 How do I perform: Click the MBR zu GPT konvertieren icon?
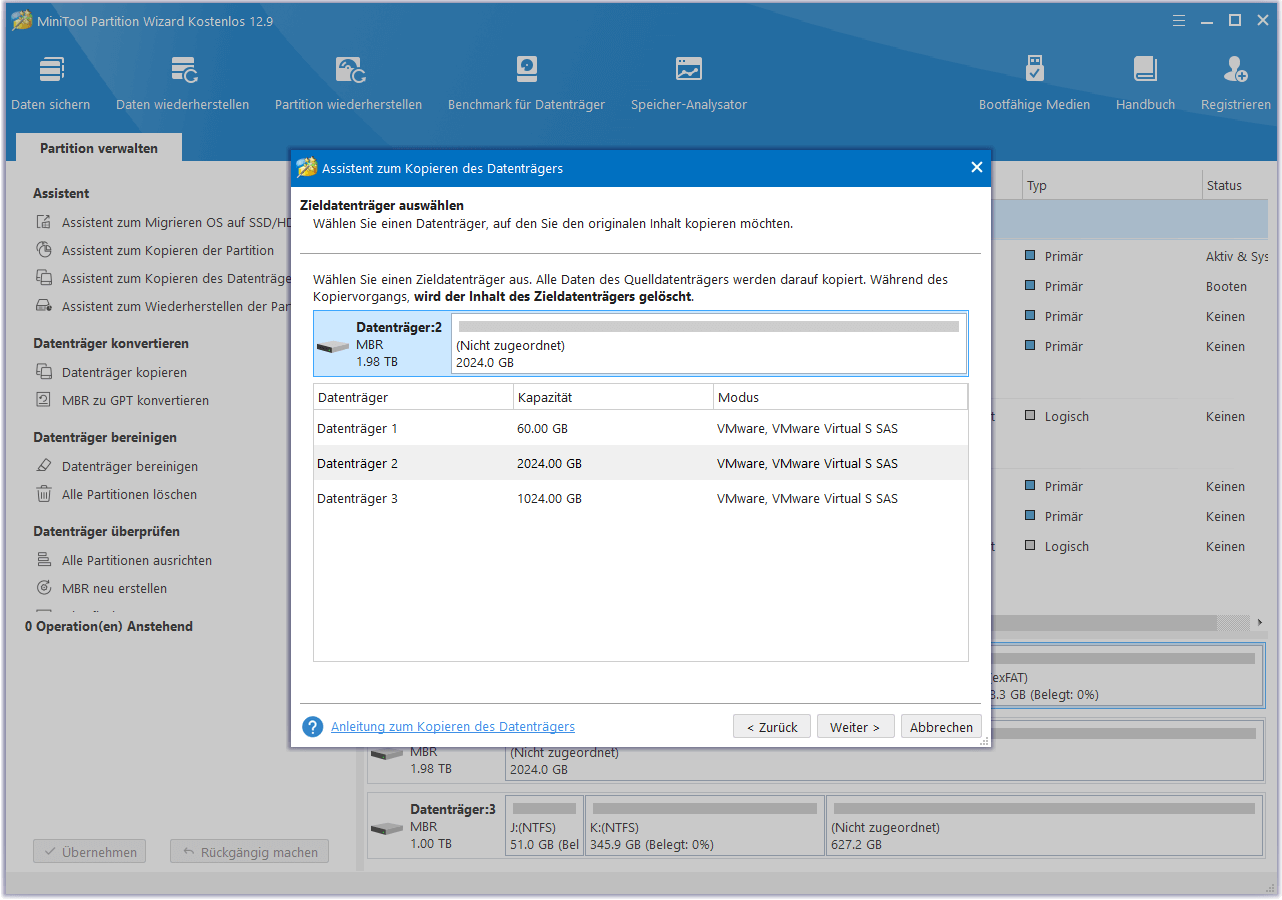[x=44, y=400]
